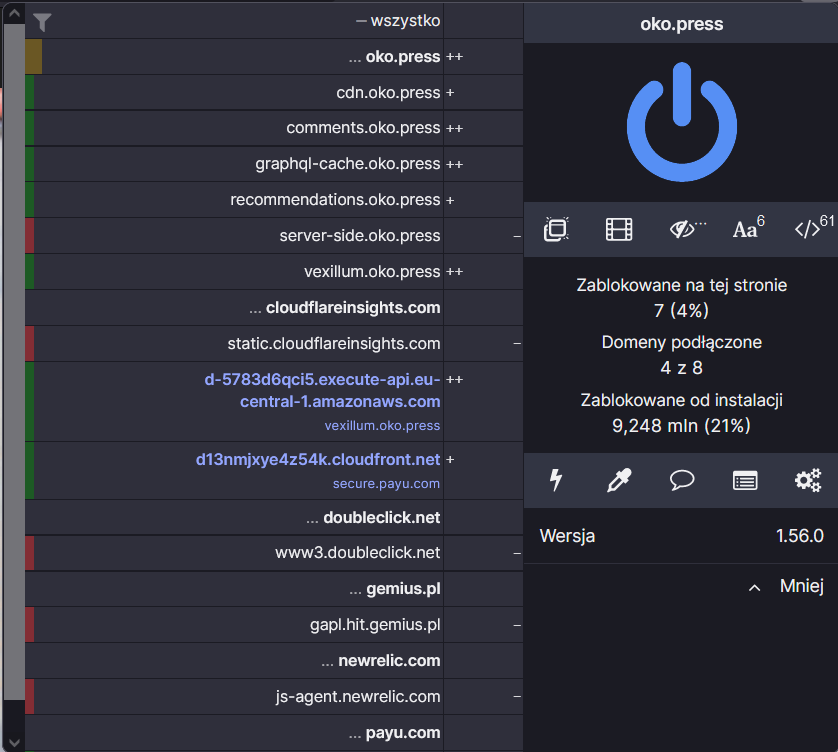This screenshot has height=752, width=838.
Task: Toggle remote fonts blocking (Aa icon)
Action: 748,228
